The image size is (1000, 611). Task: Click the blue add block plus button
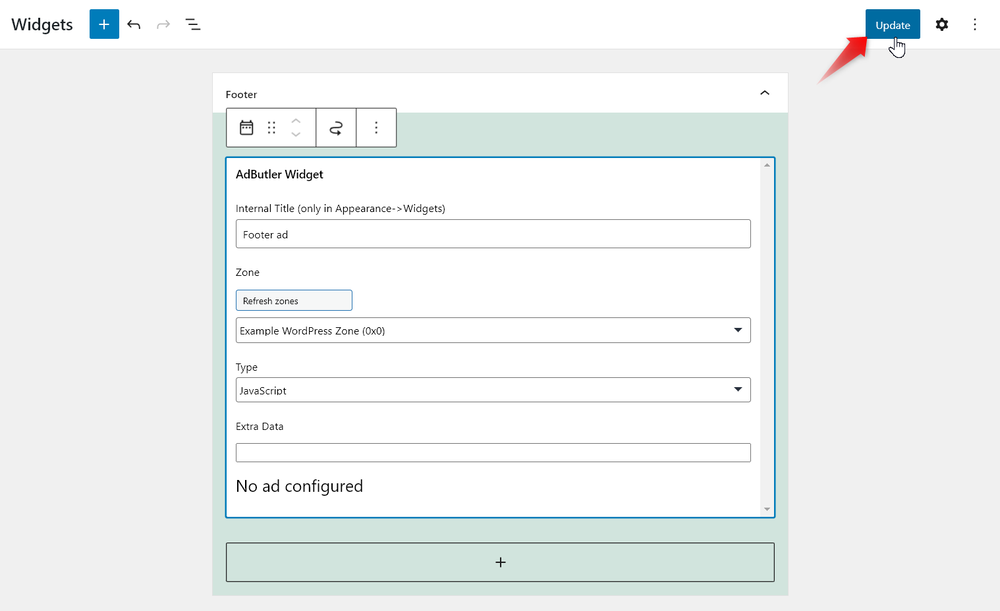tap(104, 24)
